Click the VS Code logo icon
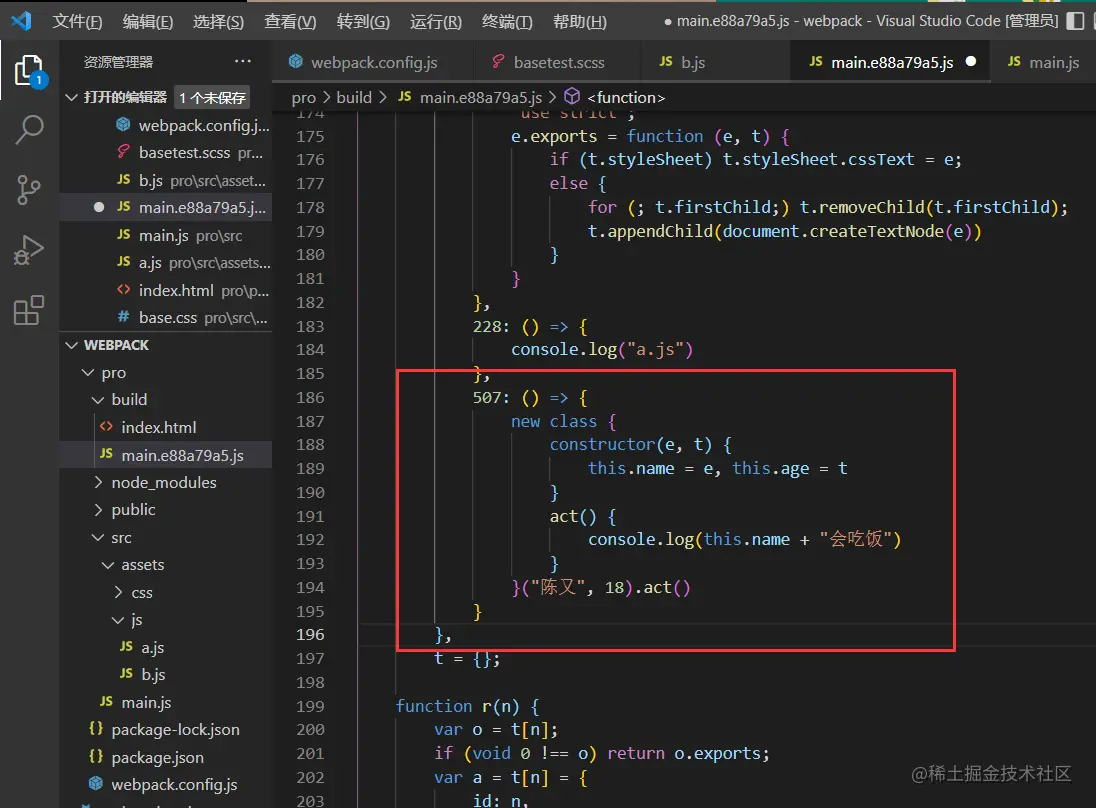The height and width of the screenshot is (808, 1096). [x=22, y=21]
